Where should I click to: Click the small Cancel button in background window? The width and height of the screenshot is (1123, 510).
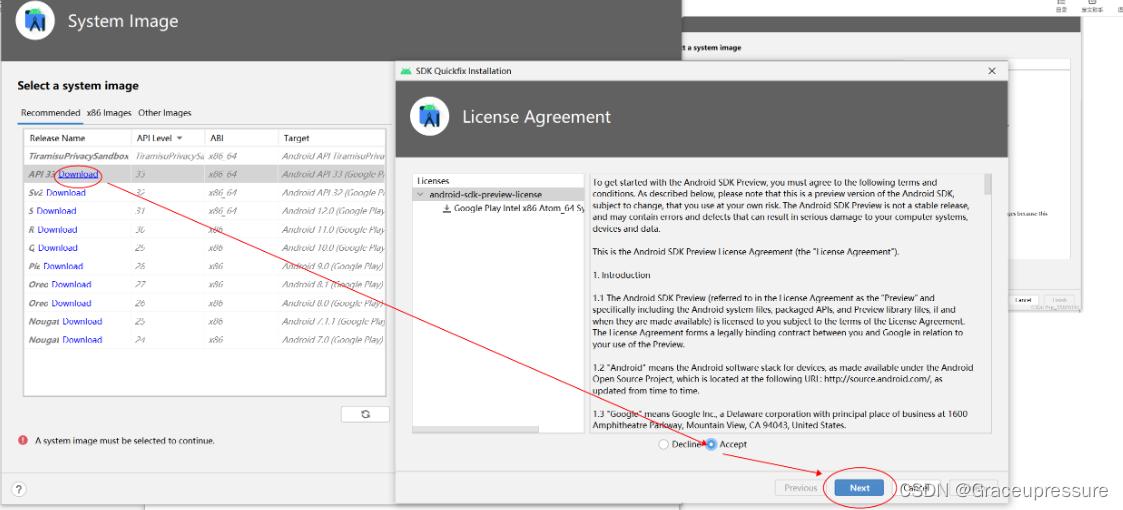pyautogui.click(x=1023, y=300)
